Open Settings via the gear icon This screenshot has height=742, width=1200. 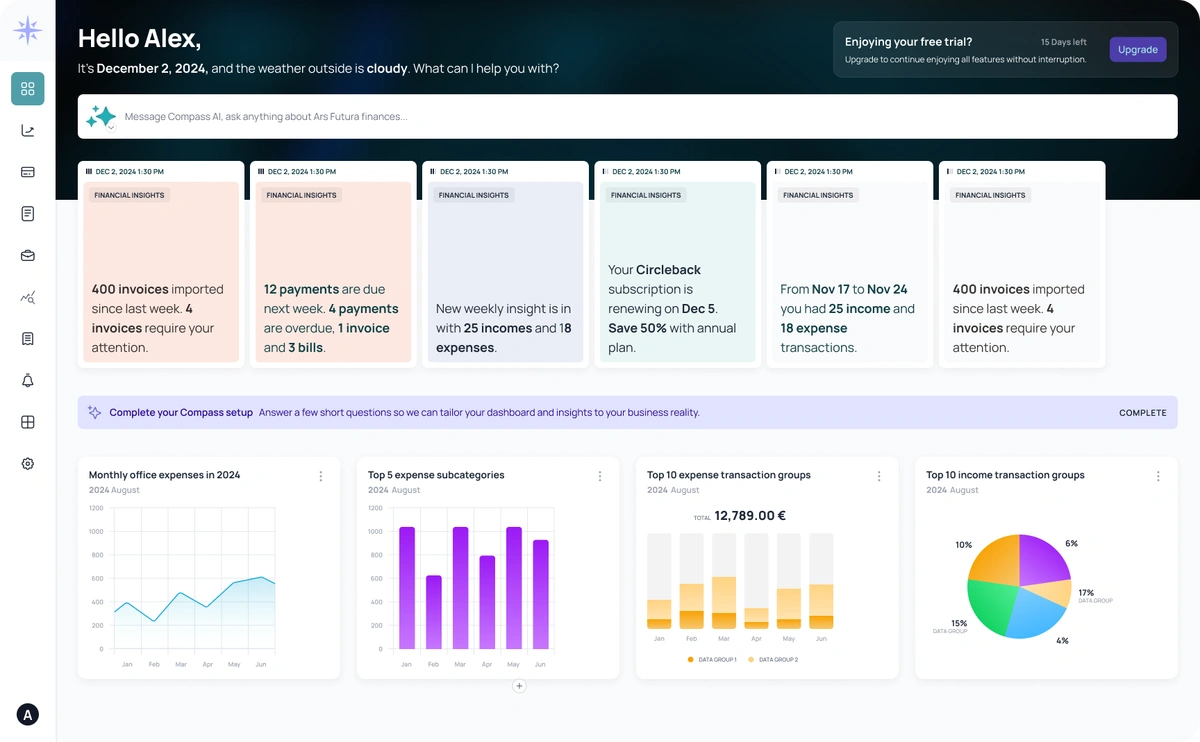coord(27,463)
